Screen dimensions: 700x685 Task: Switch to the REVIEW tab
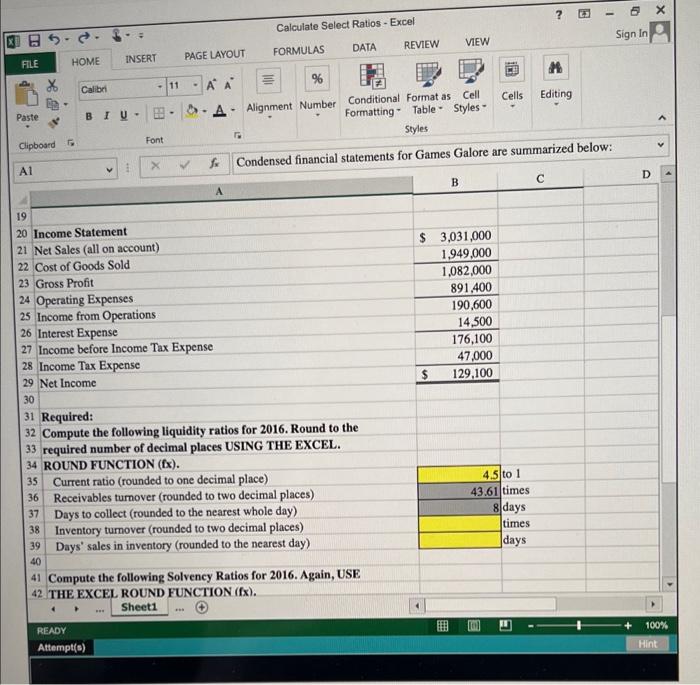pyautogui.click(x=421, y=45)
